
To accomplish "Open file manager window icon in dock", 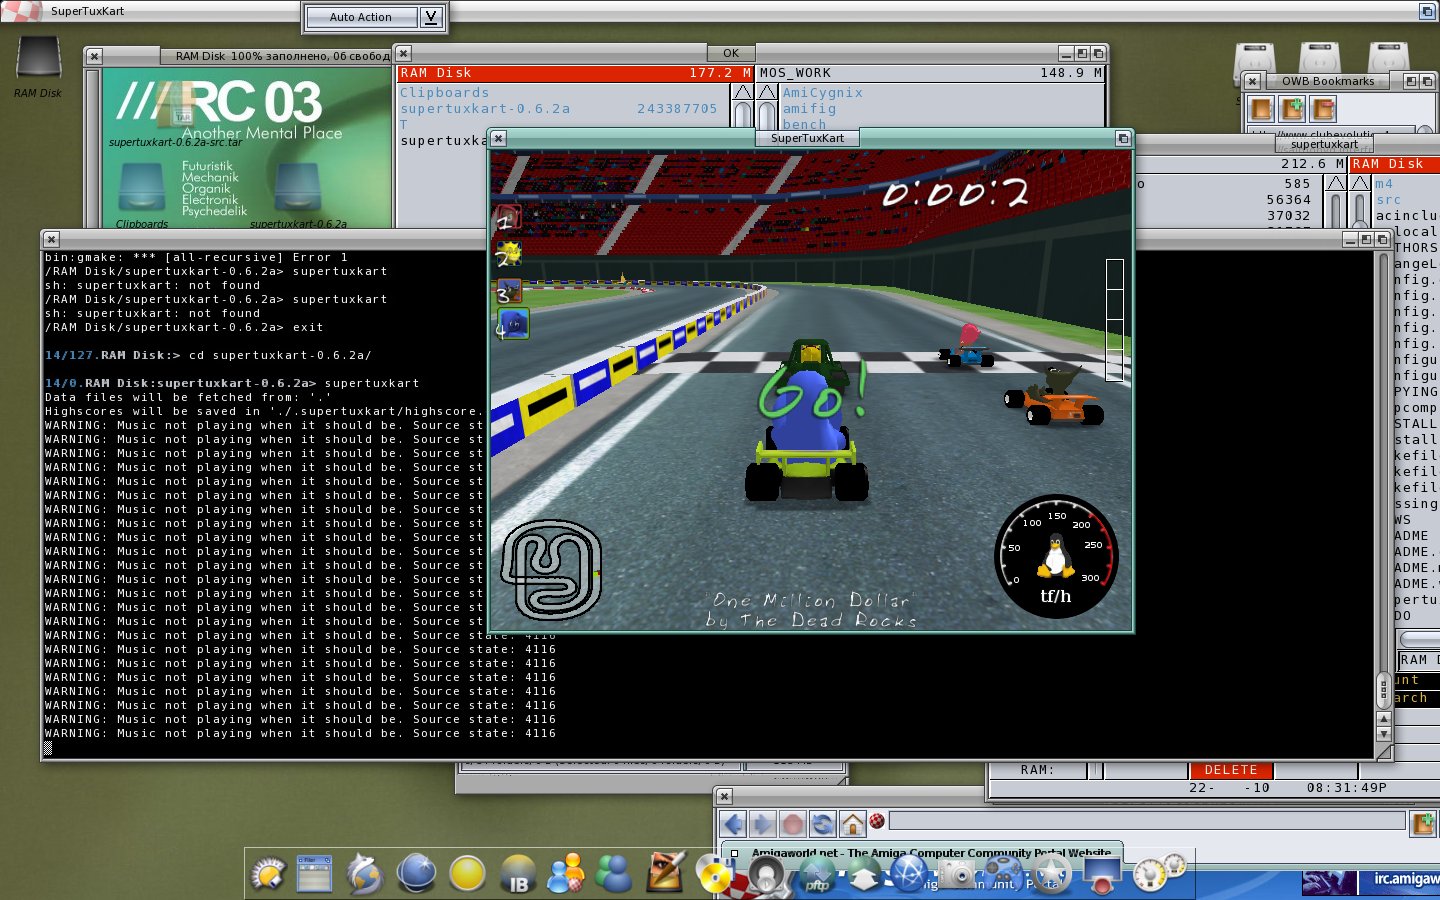I will (314, 874).
